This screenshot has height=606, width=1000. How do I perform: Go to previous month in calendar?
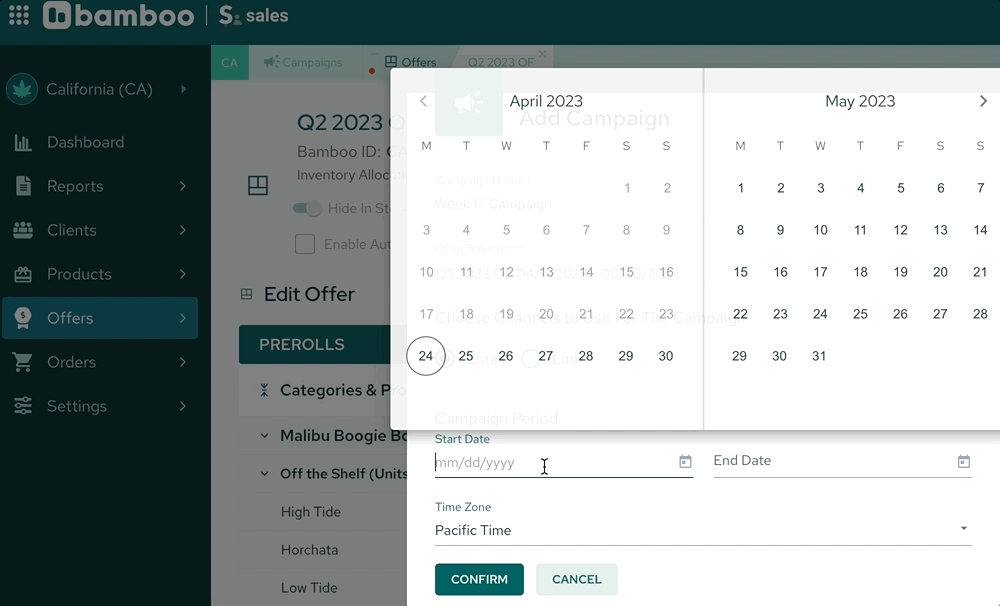[x=423, y=101]
